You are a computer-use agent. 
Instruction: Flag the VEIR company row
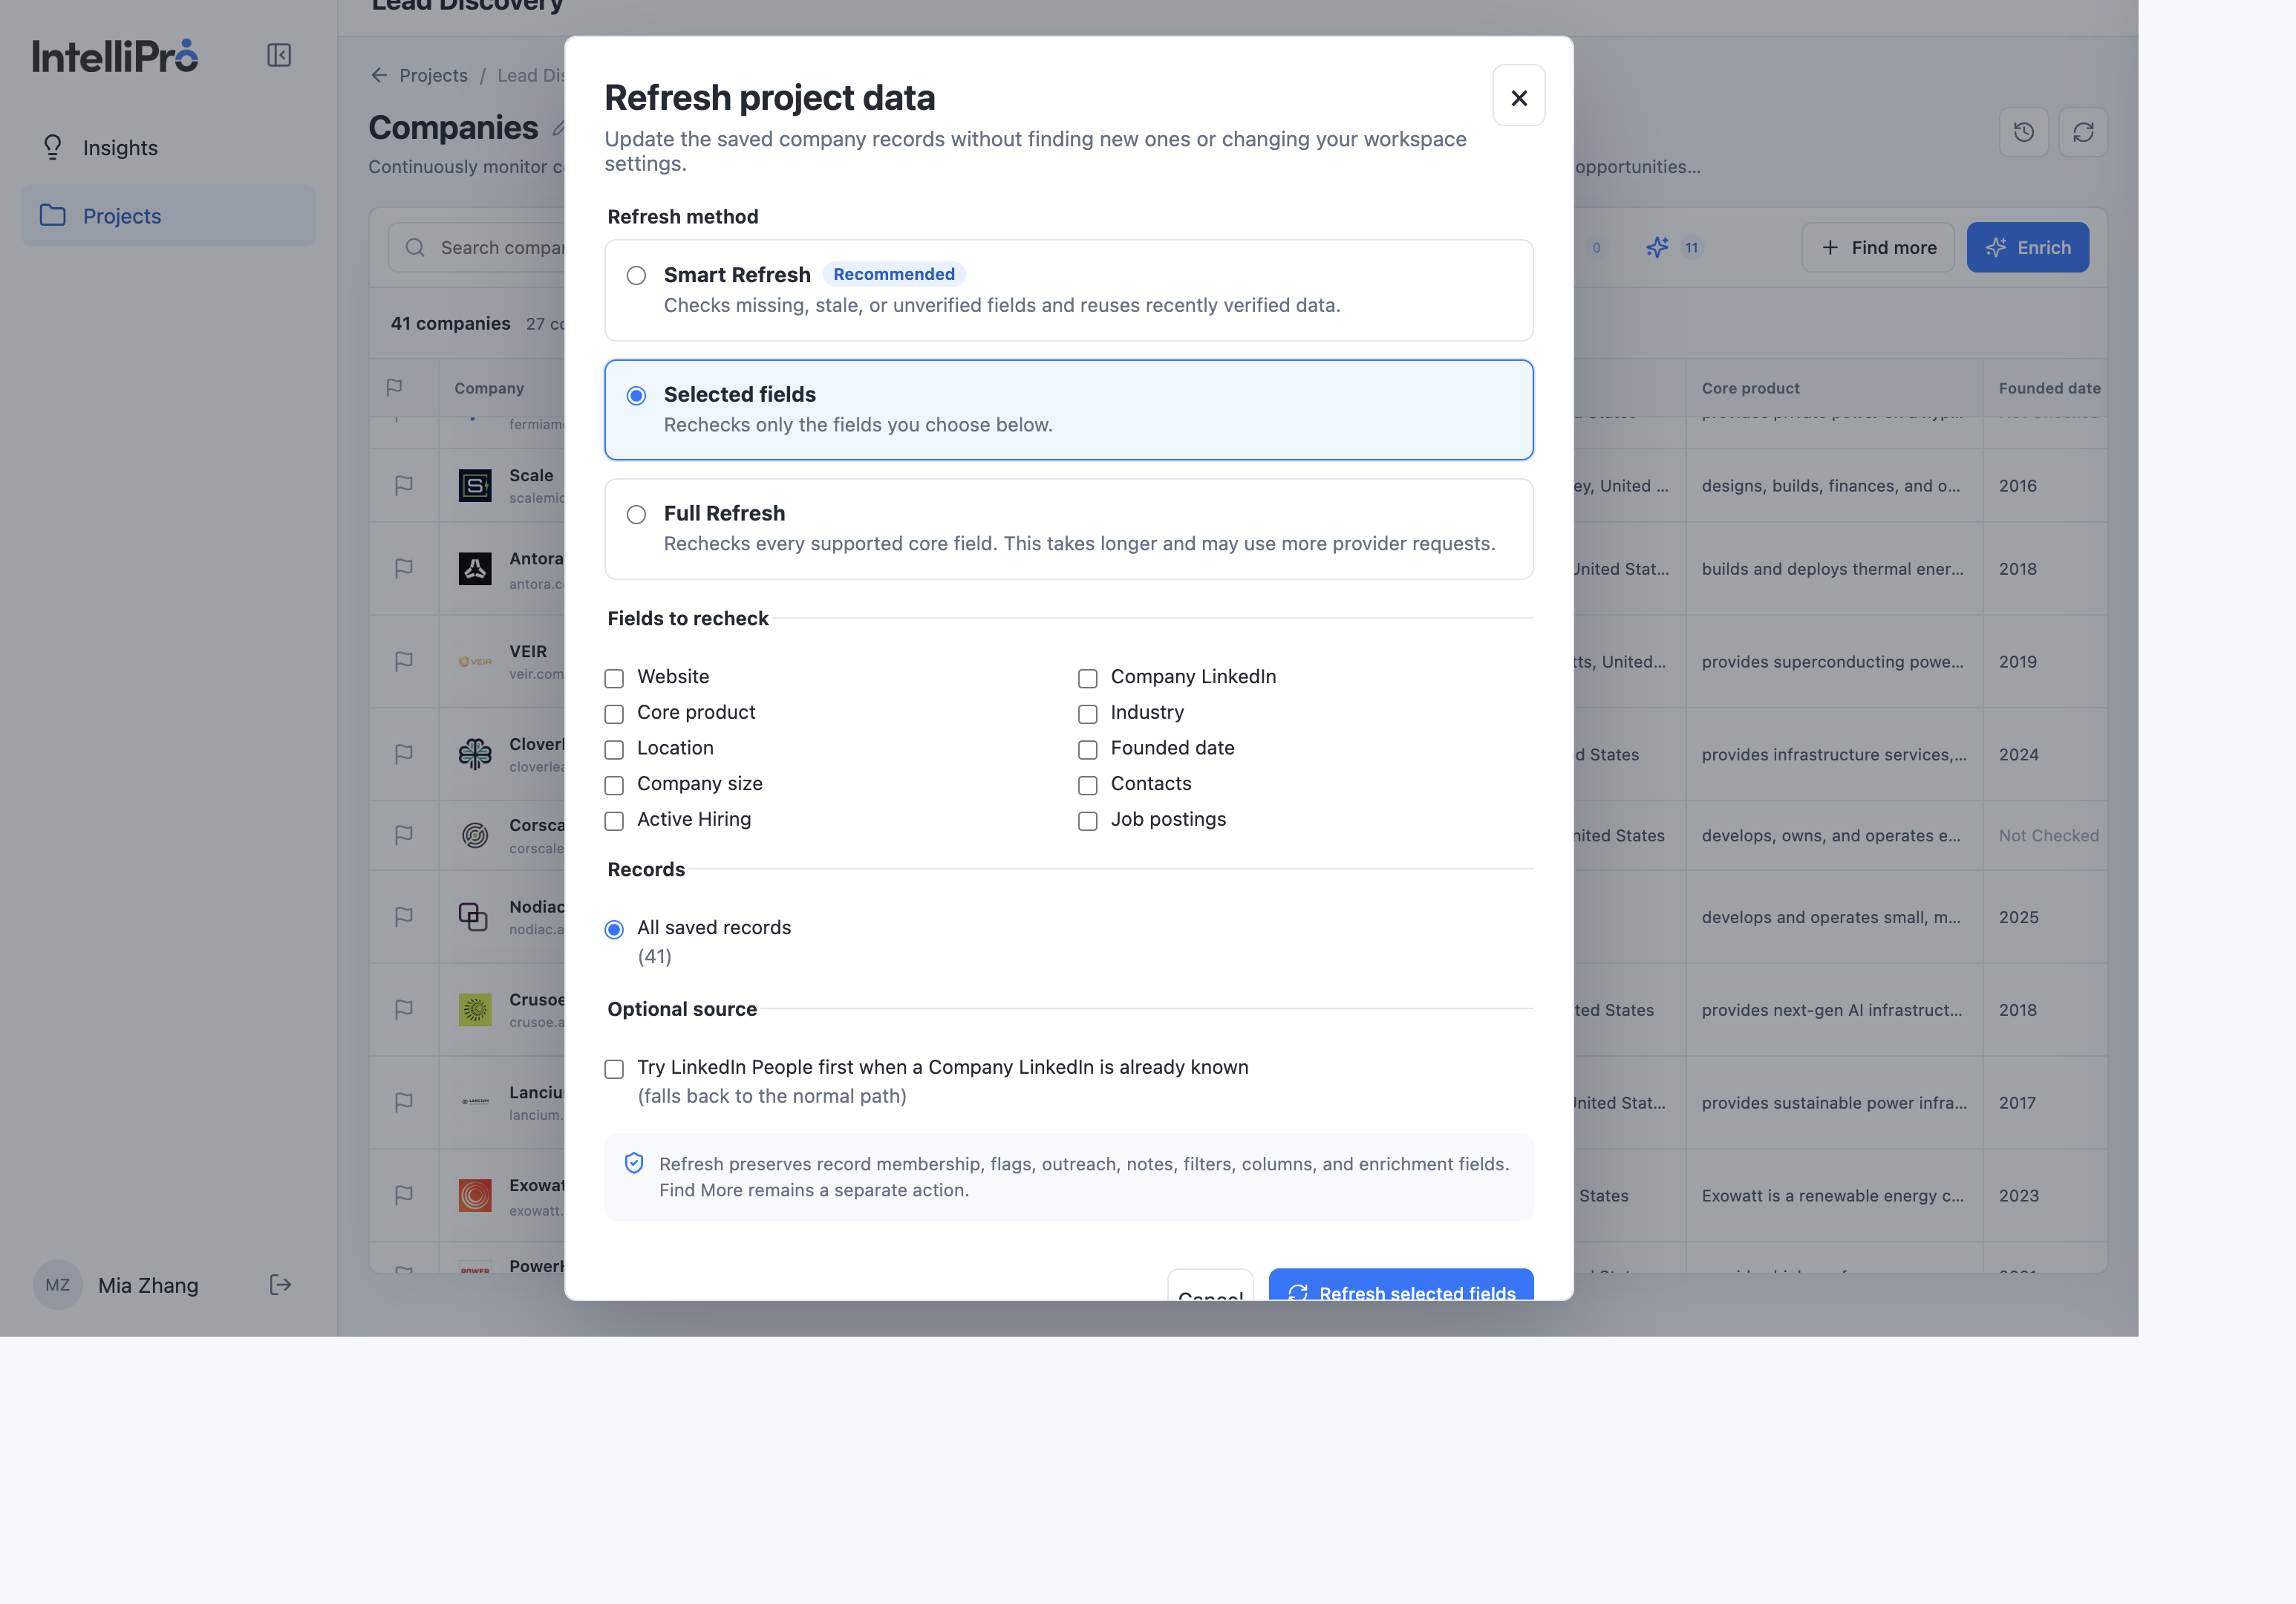coord(404,661)
